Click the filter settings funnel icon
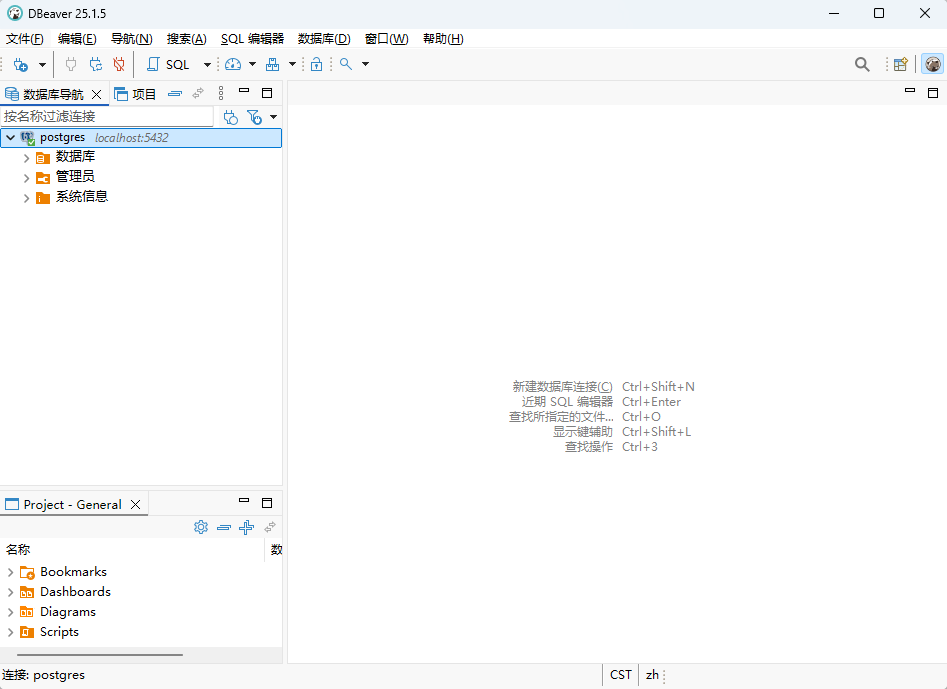 (255, 117)
